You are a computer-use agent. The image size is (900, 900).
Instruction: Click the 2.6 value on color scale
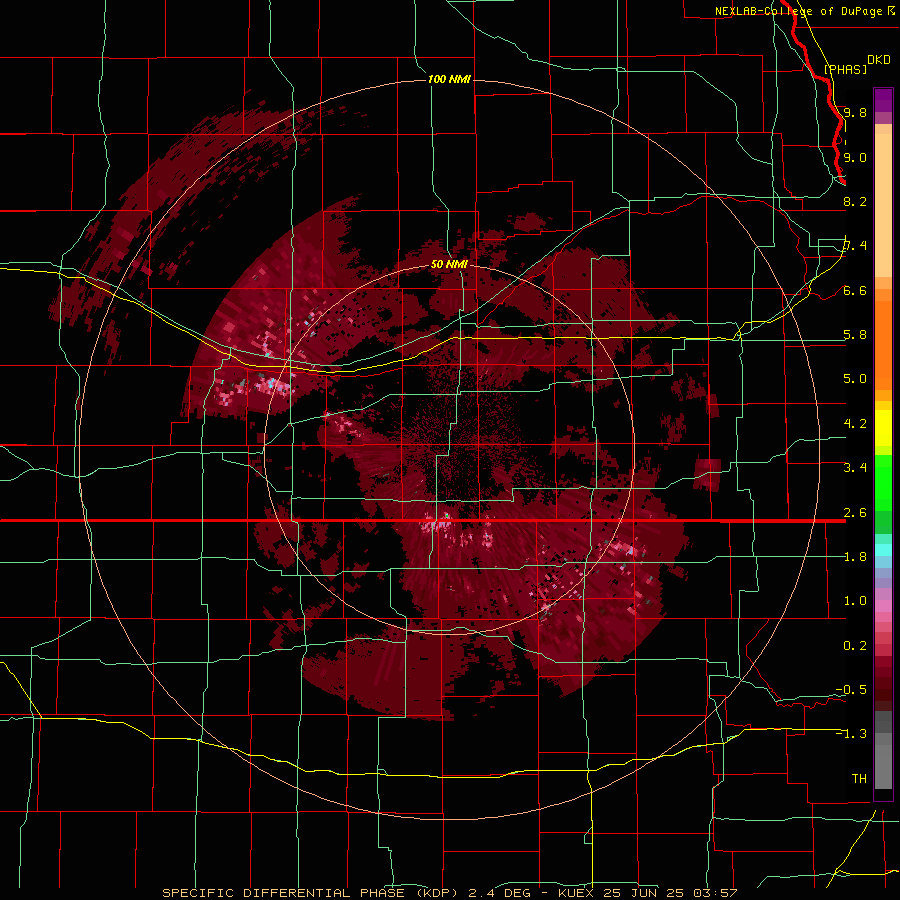click(855, 513)
